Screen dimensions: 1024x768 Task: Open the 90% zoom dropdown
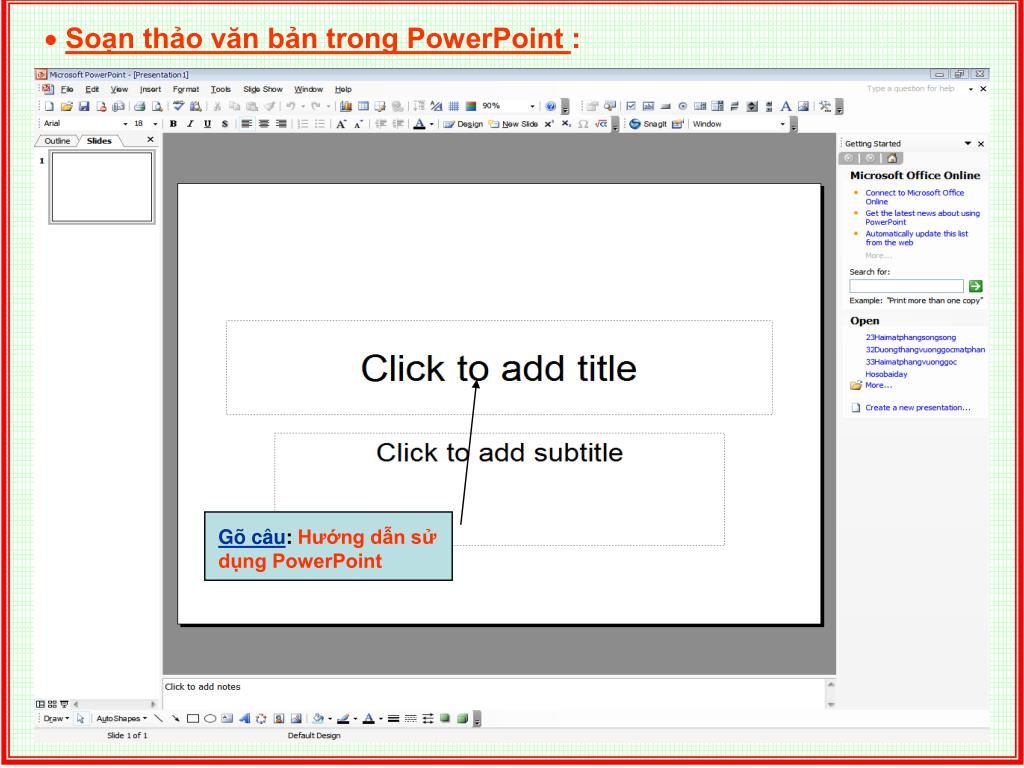[x=532, y=106]
